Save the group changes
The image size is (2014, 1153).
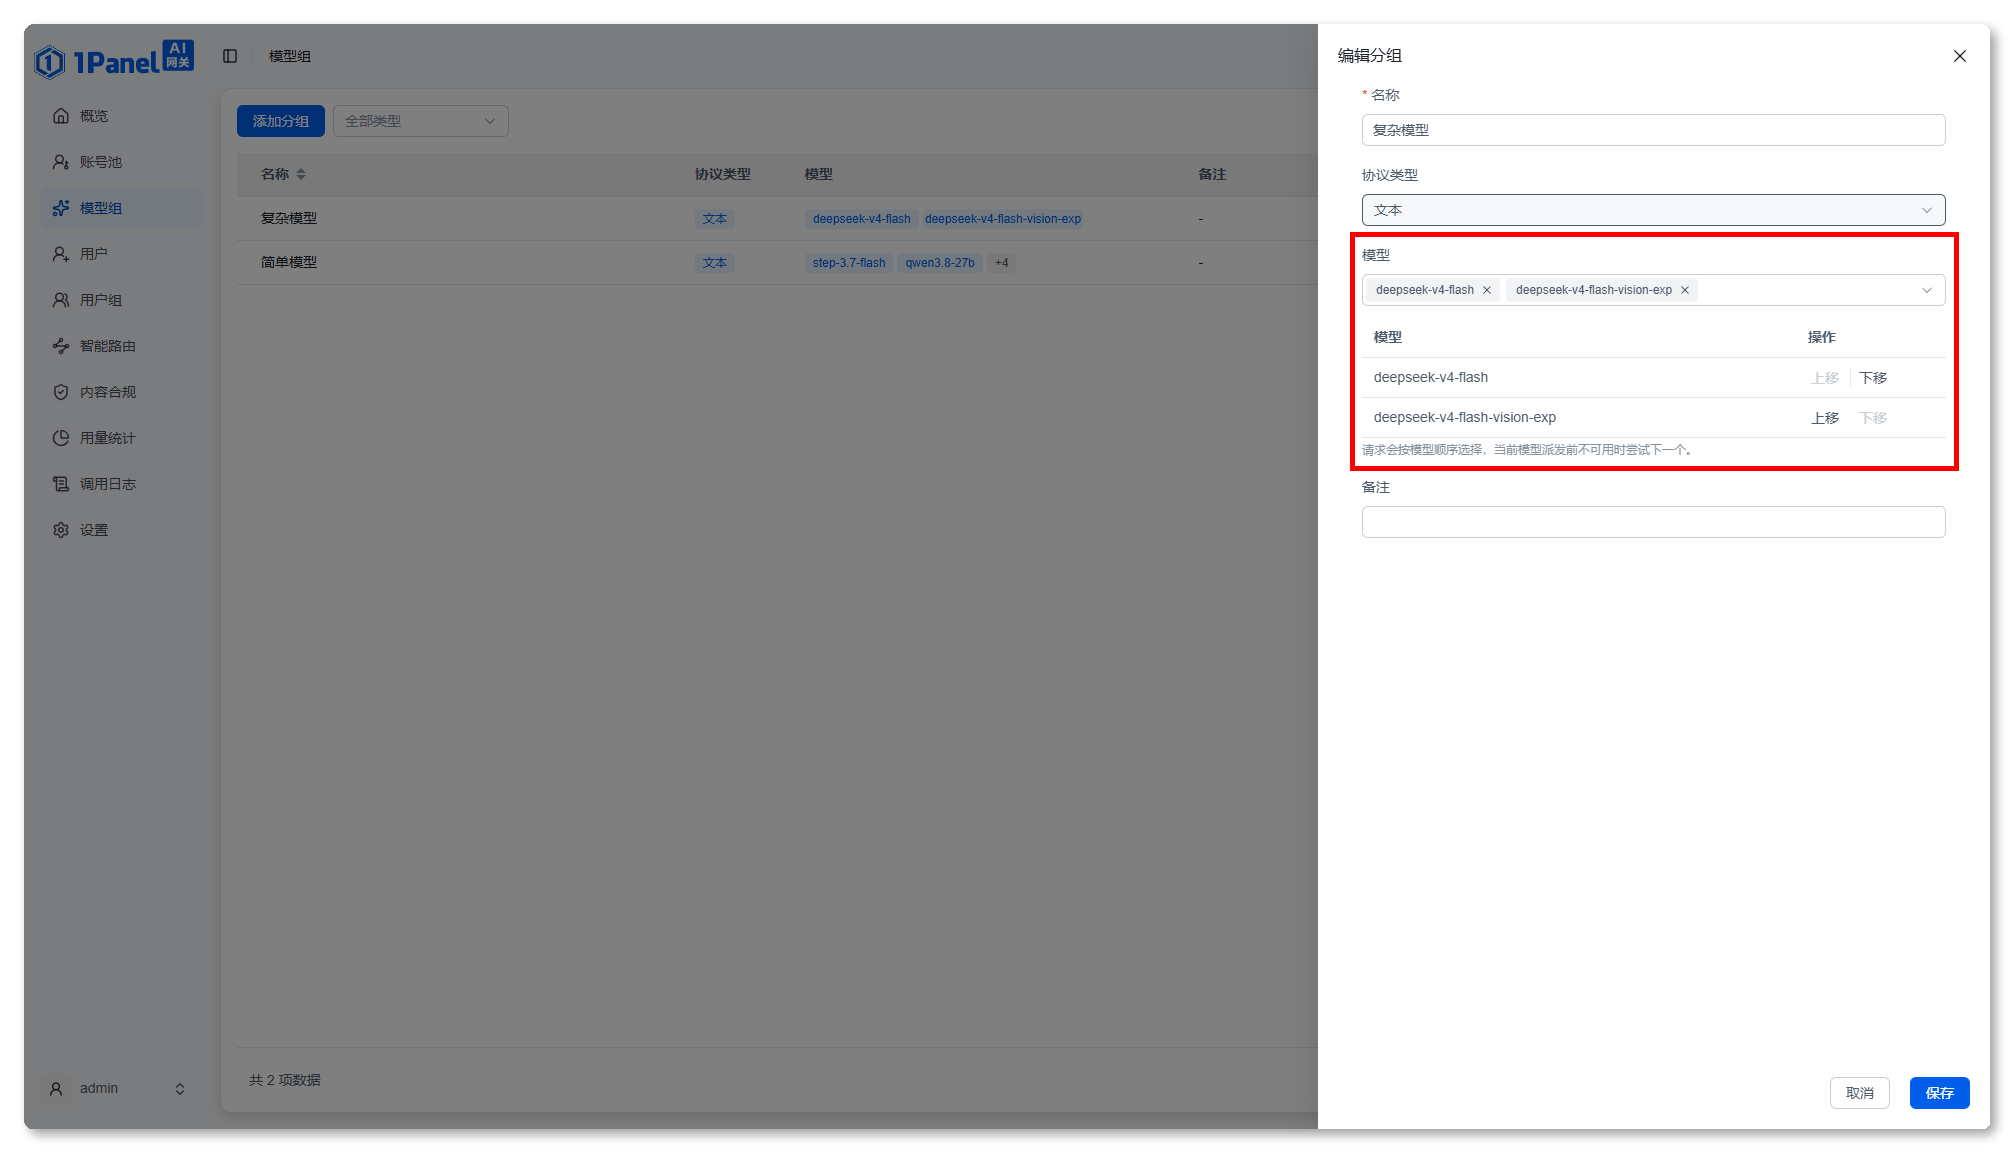pyautogui.click(x=1939, y=1093)
